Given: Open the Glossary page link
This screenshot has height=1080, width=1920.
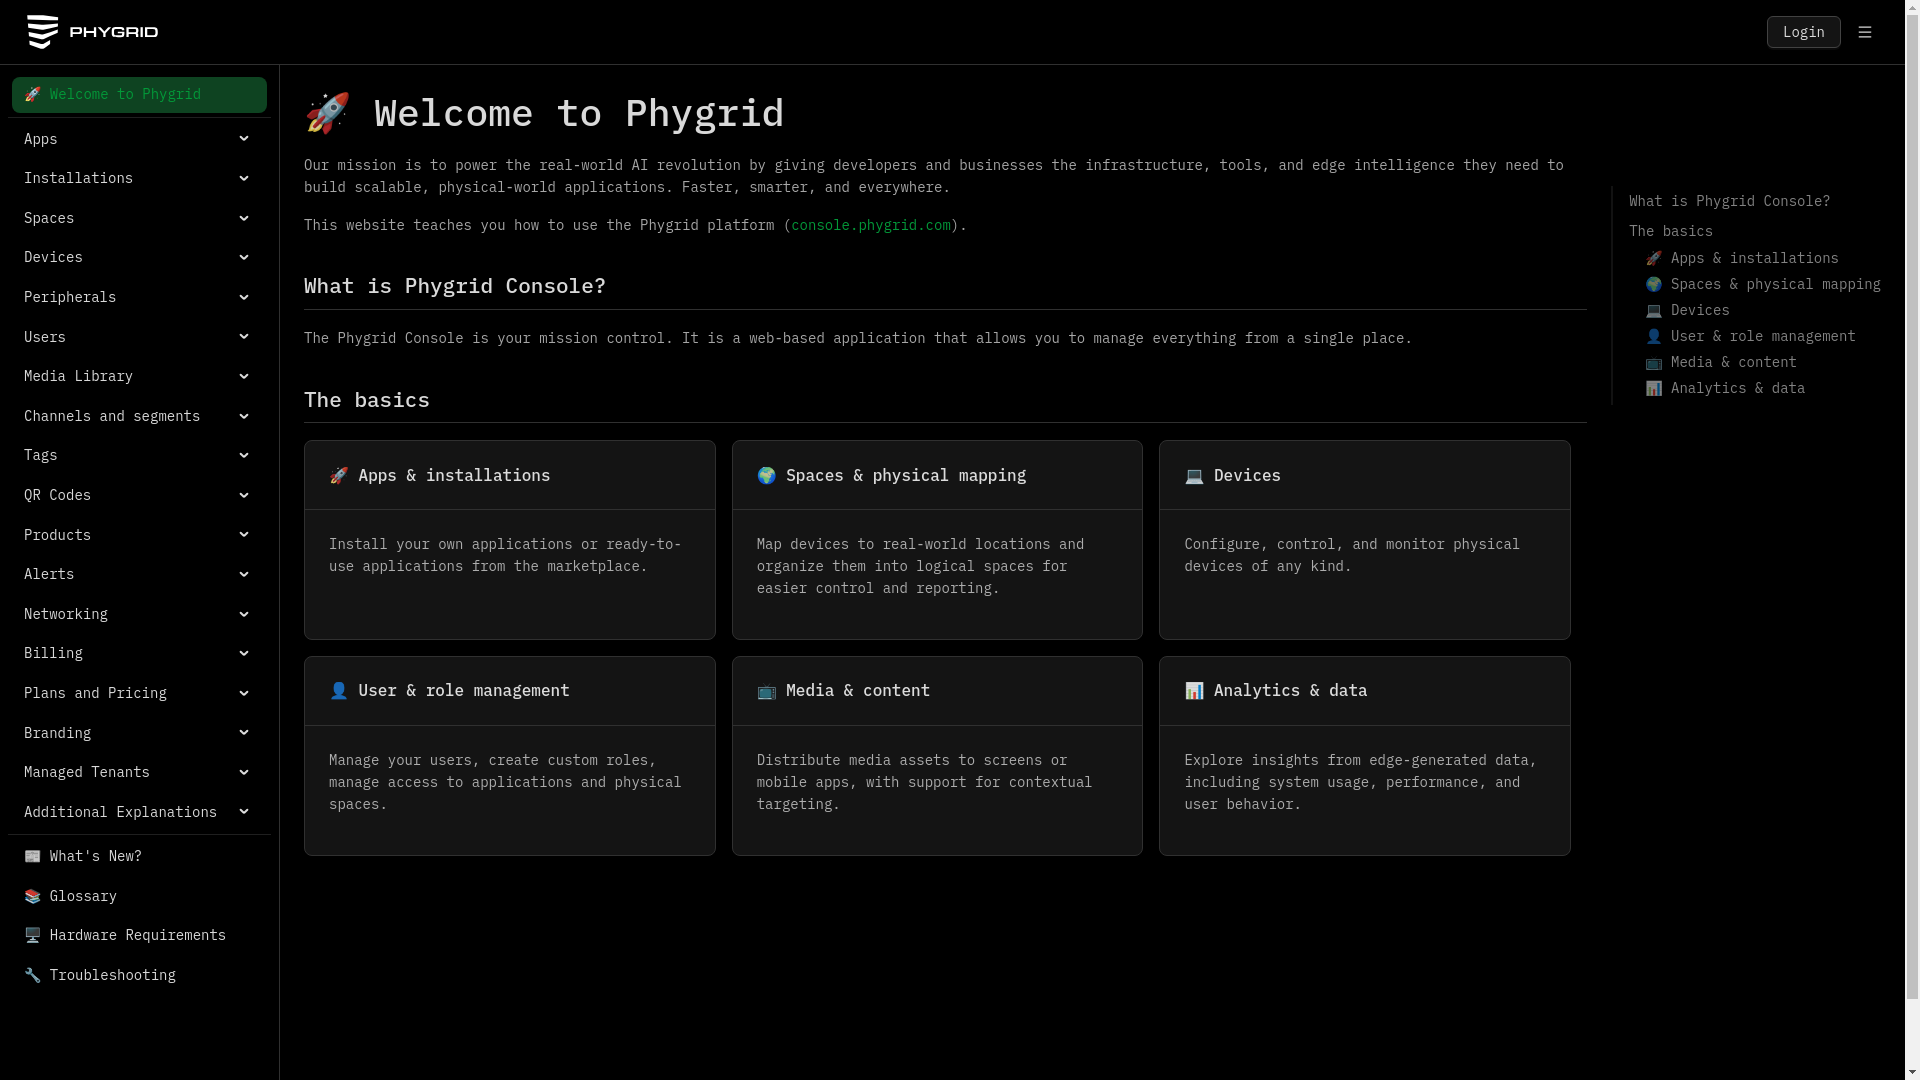Looking at the screenshot, I should (139, 896).
